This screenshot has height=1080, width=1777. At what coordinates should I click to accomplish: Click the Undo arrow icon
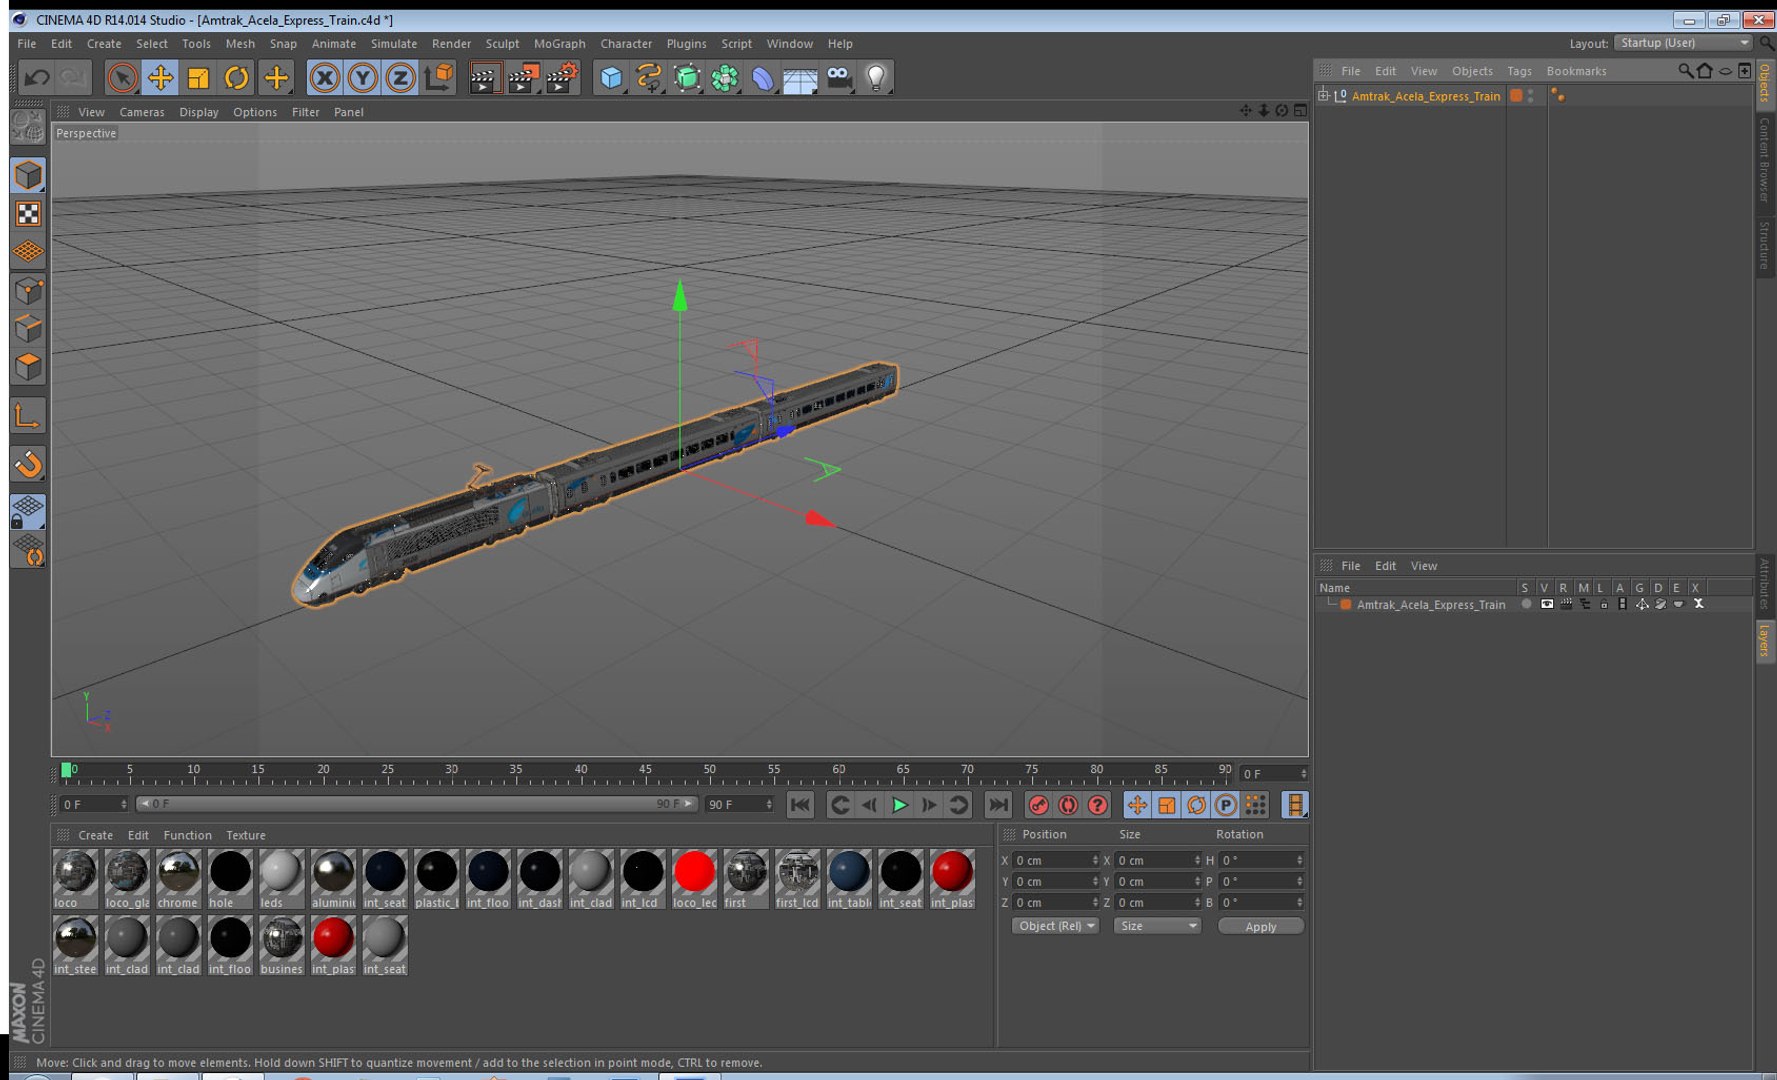37,77
